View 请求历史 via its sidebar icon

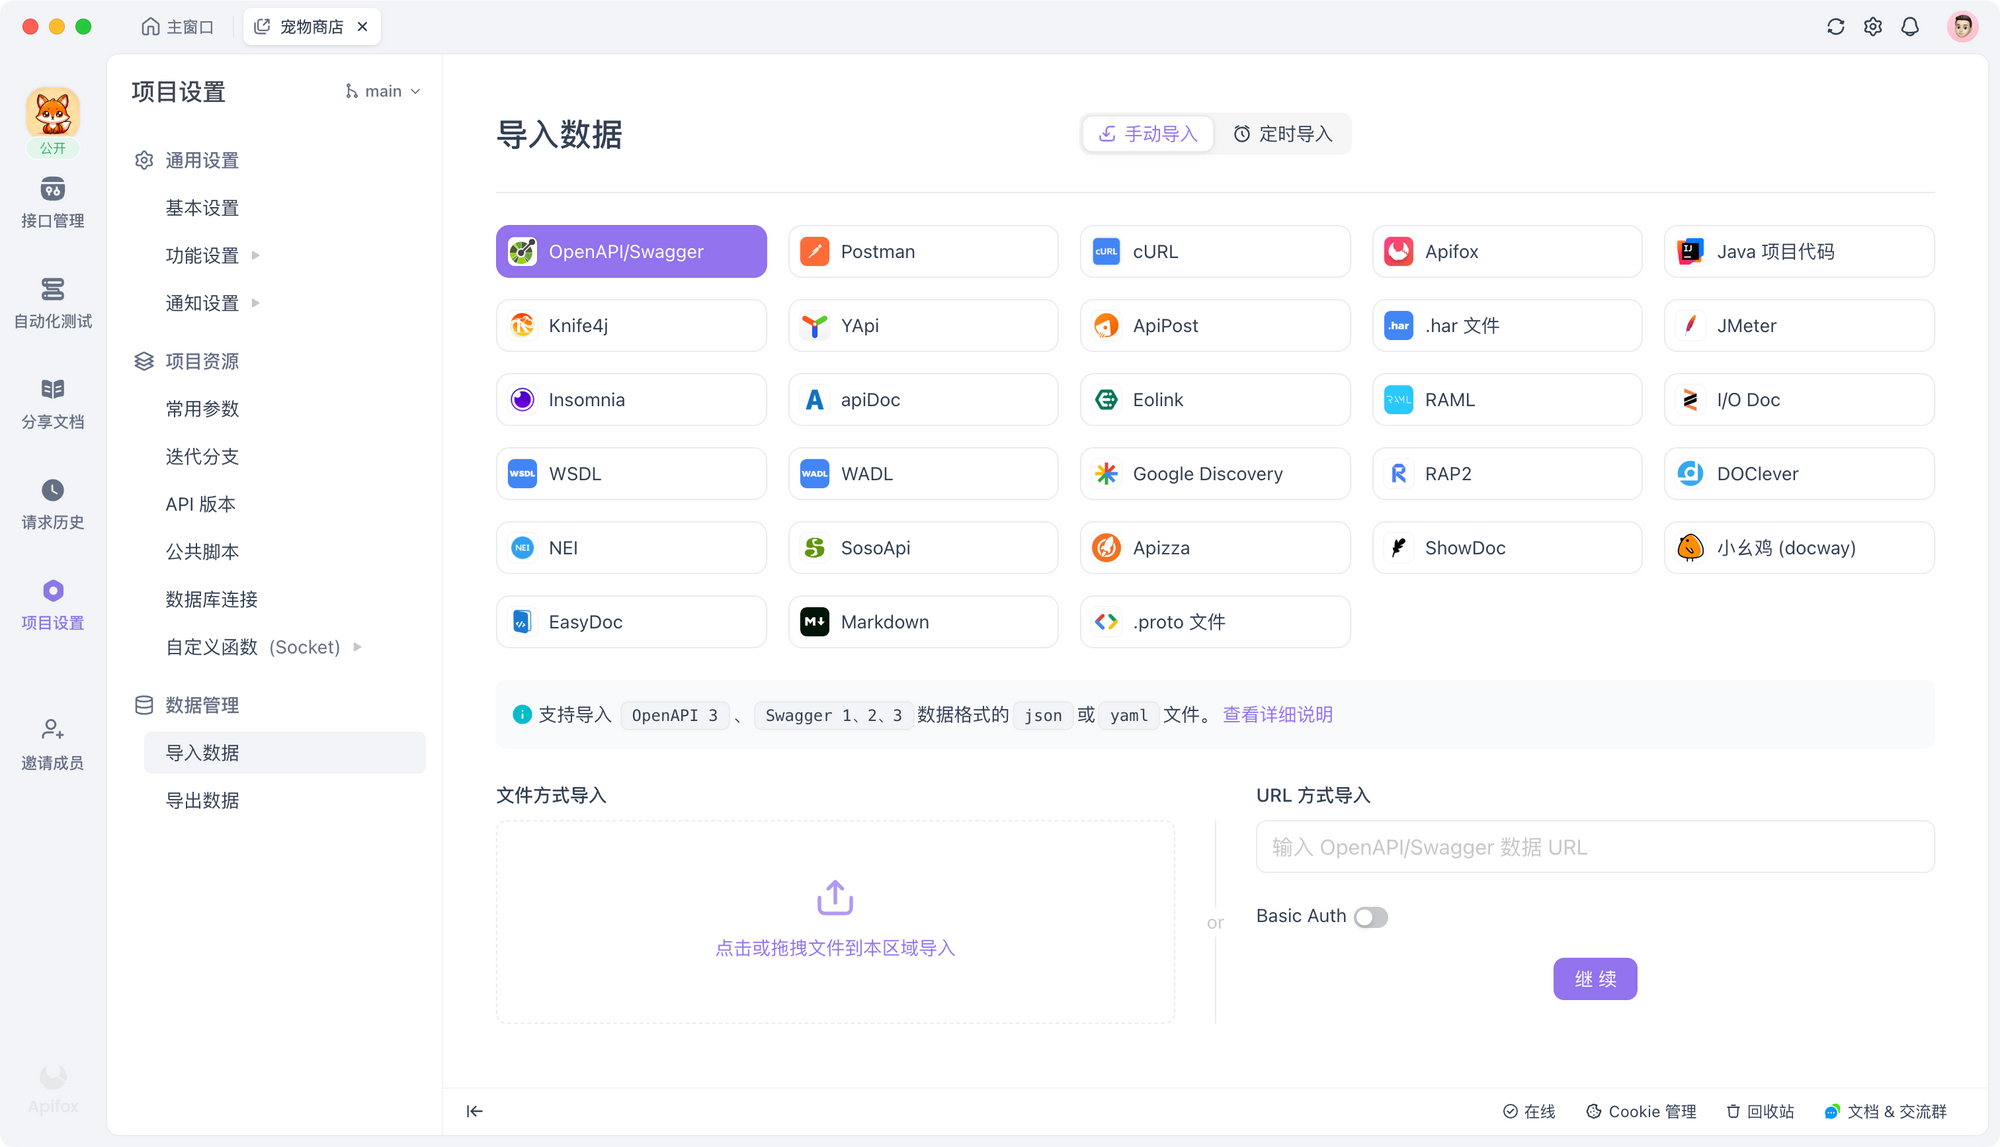[x=52, y=503]
